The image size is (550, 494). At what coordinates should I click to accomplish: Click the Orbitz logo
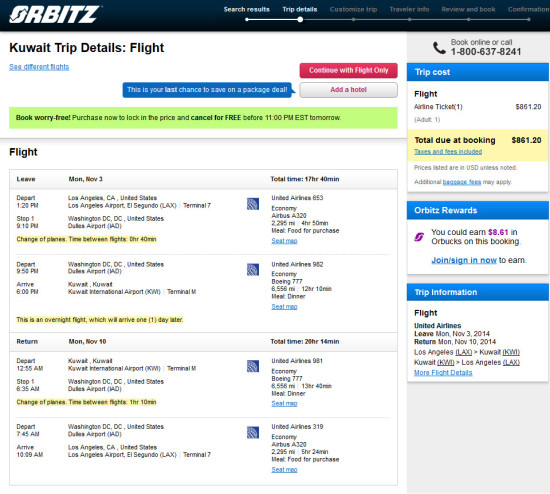tap(55, 14)
